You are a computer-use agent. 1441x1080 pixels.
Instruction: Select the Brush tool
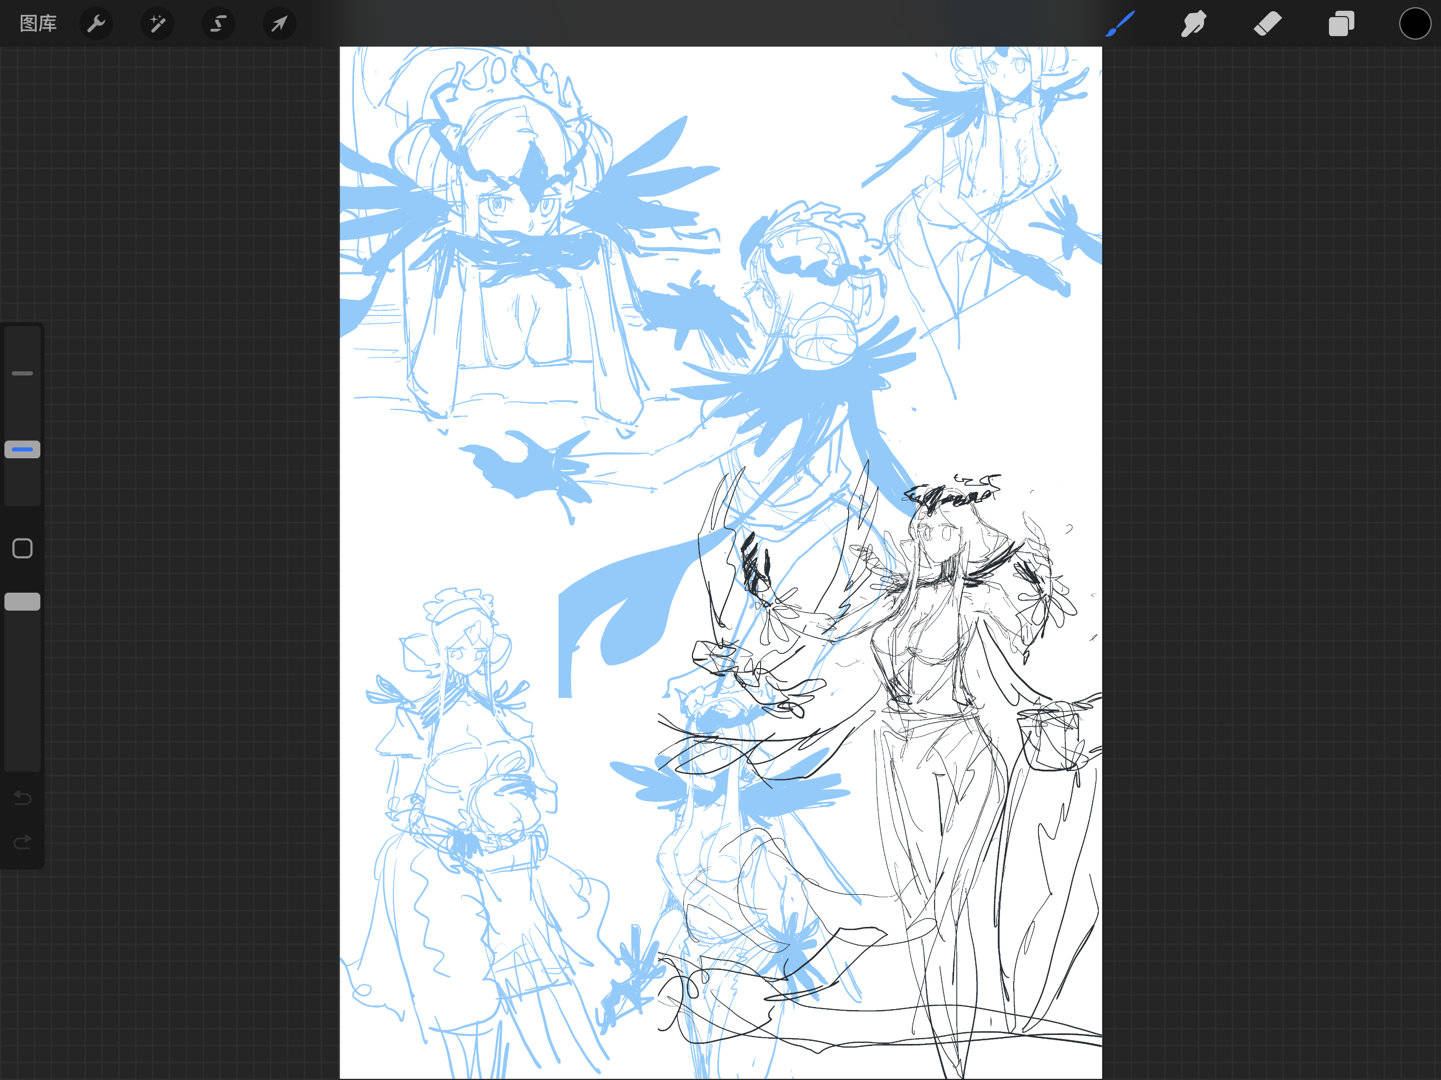click(1120, 23)
